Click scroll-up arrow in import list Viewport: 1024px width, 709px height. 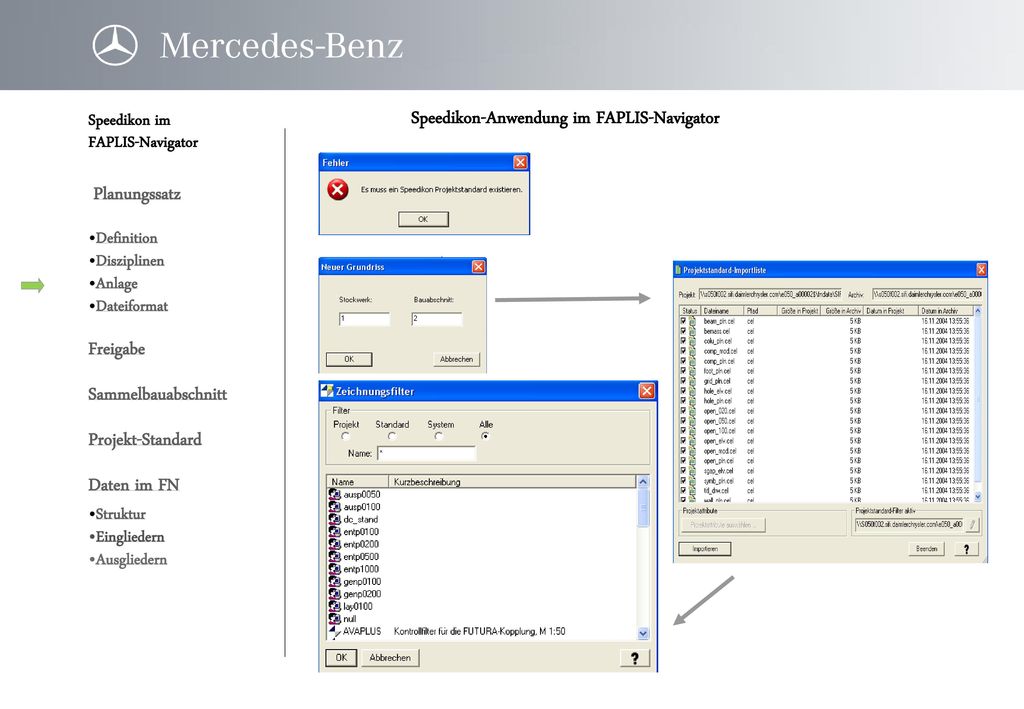(978, 311)
